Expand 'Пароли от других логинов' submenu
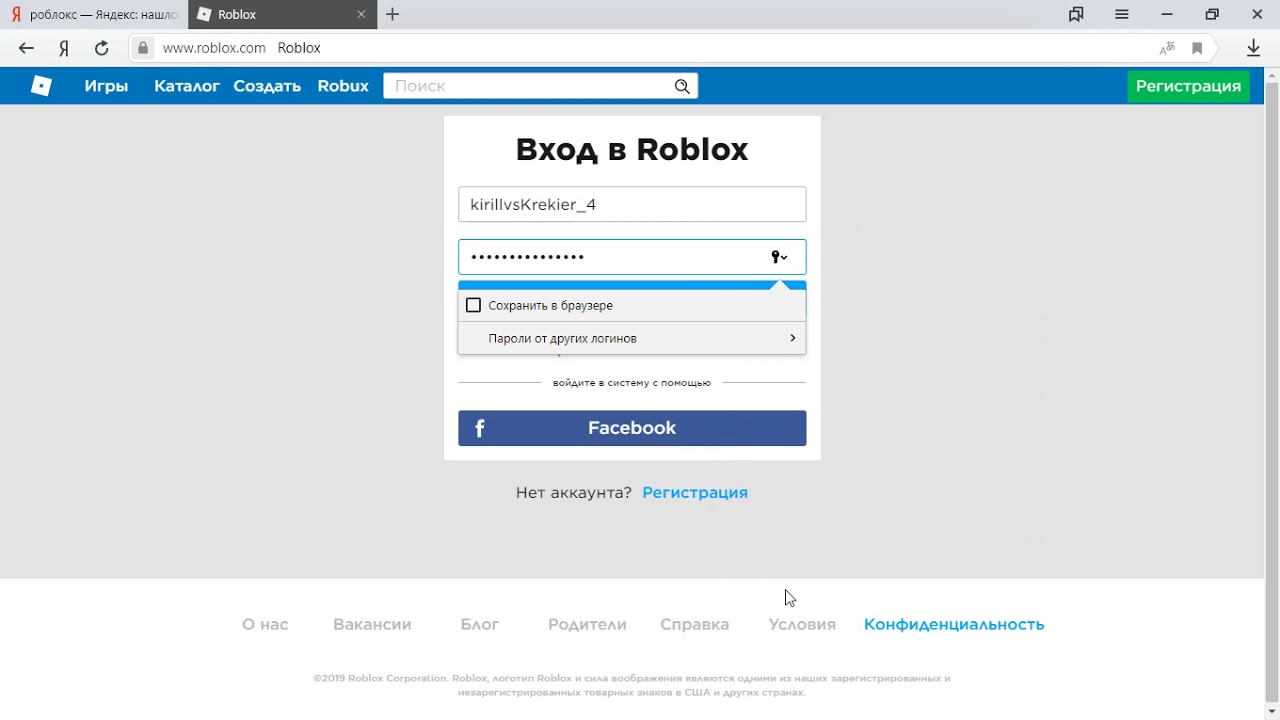 pyautogui.click(x=632, y=338)
